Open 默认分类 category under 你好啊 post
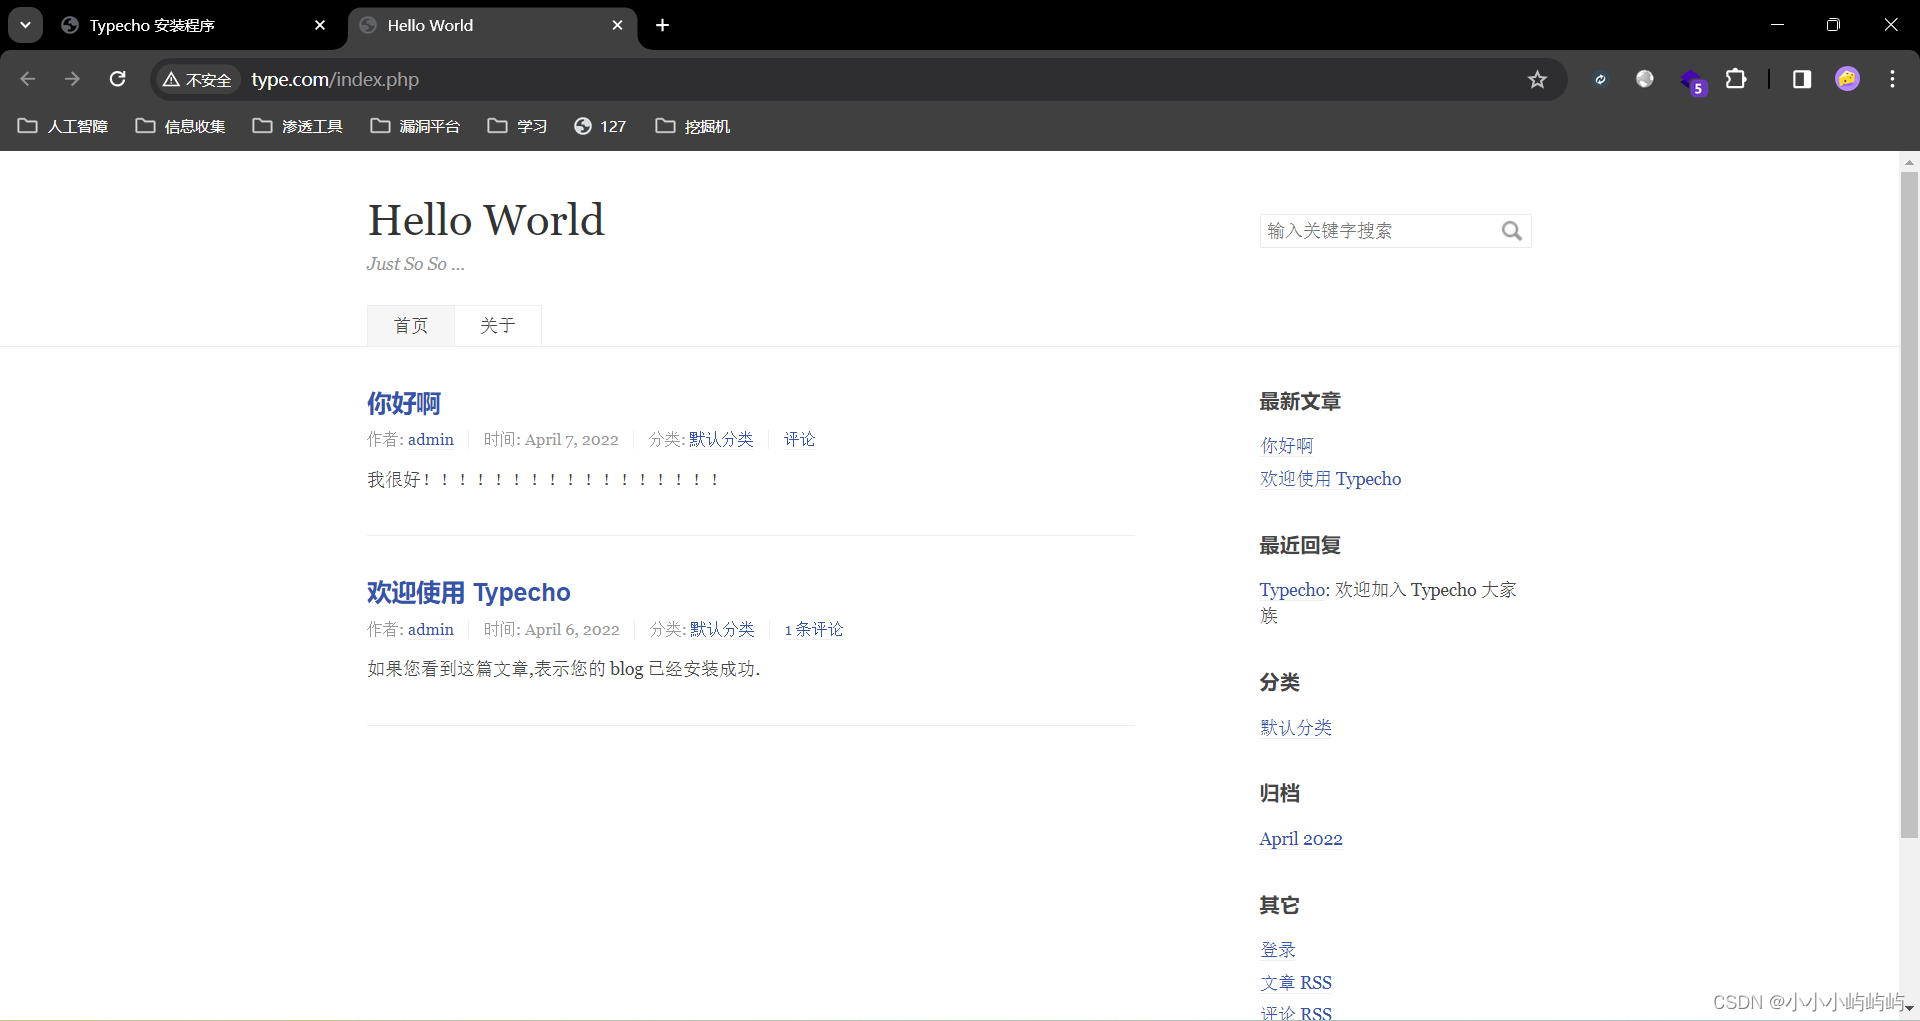1920x1021 pixels. [x=721, y=440]
